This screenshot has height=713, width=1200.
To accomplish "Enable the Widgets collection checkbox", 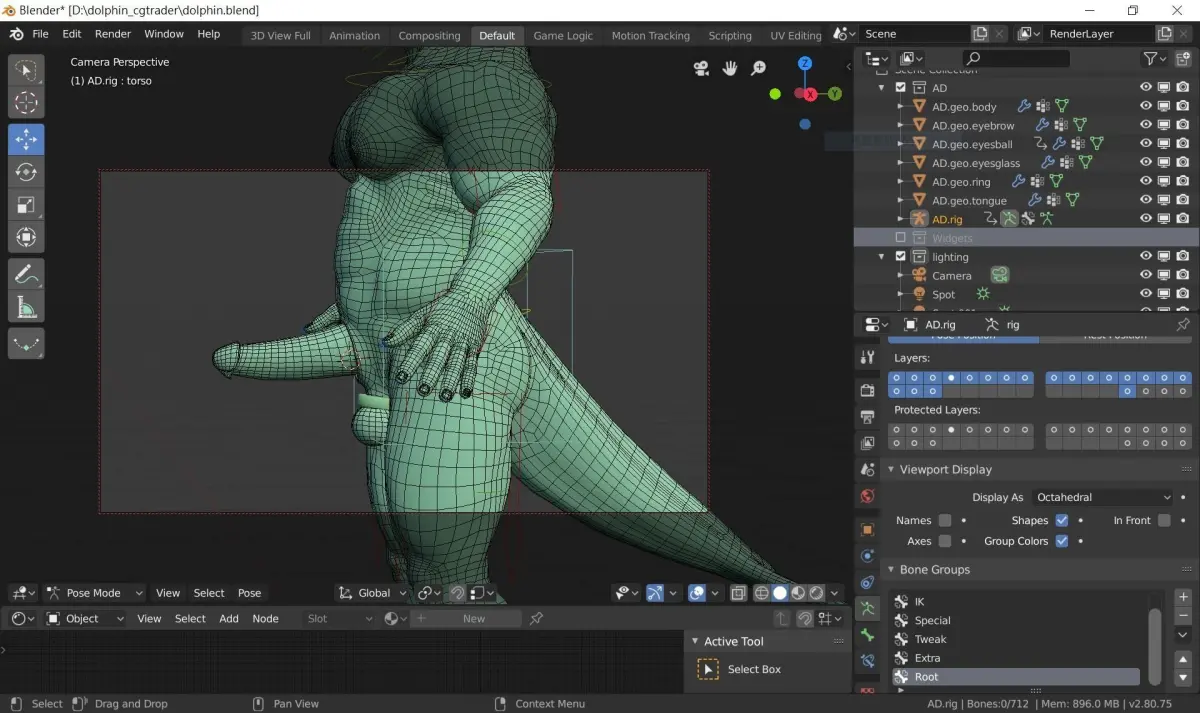I will point(901,238).
